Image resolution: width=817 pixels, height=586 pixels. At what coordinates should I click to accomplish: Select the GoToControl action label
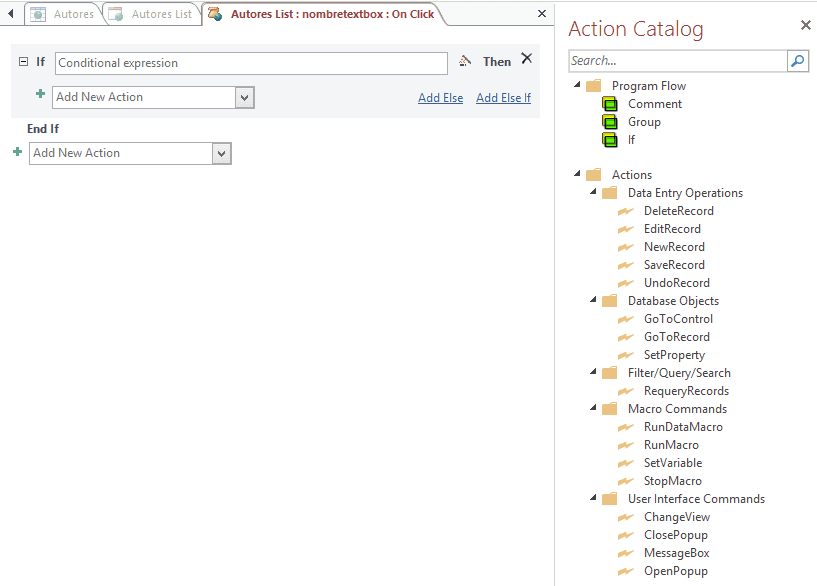[x=678, y=319]
